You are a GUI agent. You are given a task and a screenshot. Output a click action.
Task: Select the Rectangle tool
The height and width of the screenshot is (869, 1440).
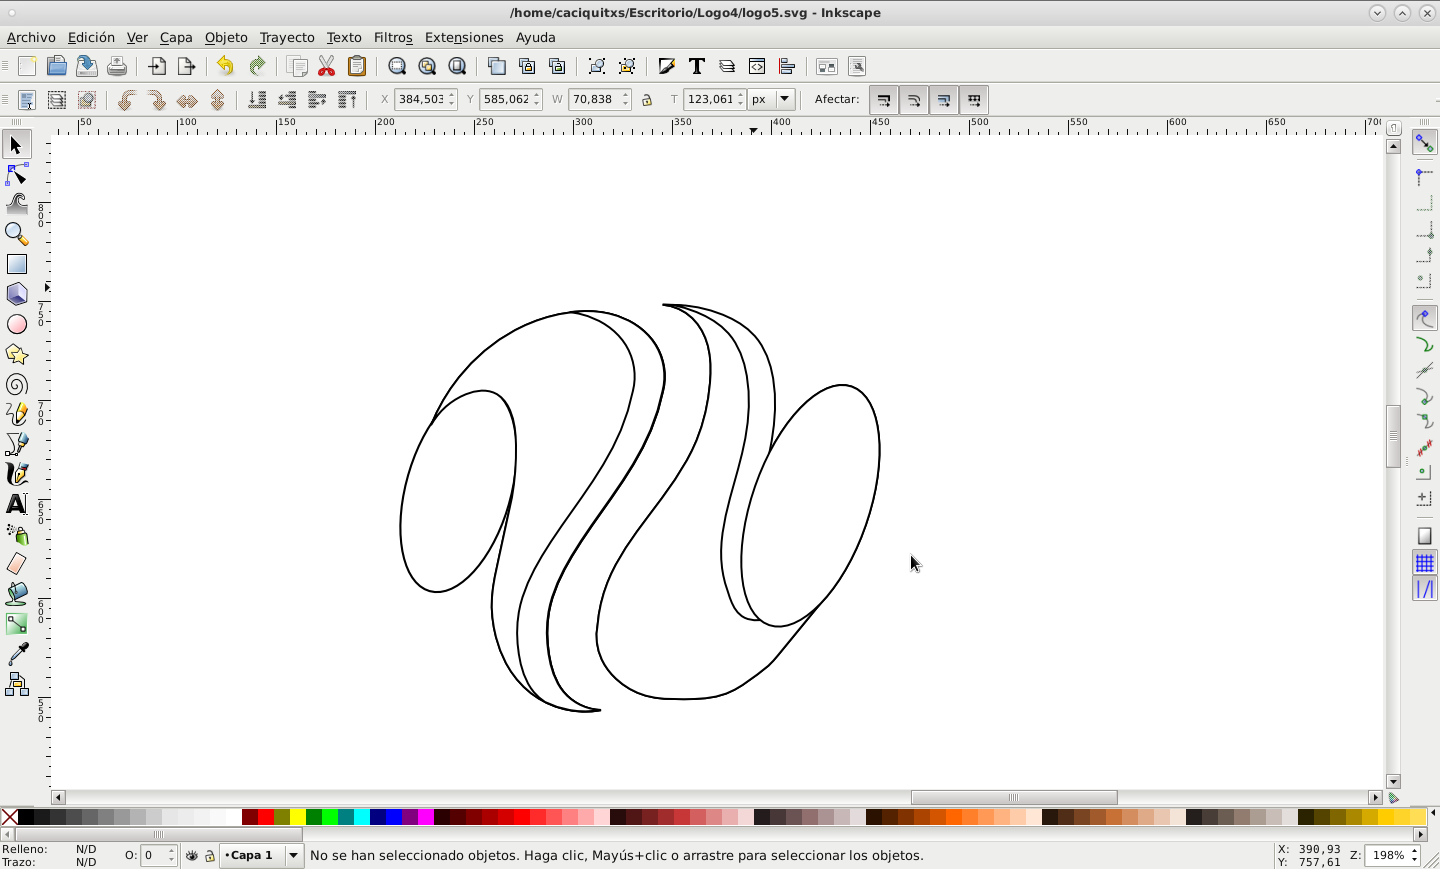pos(17,265)
